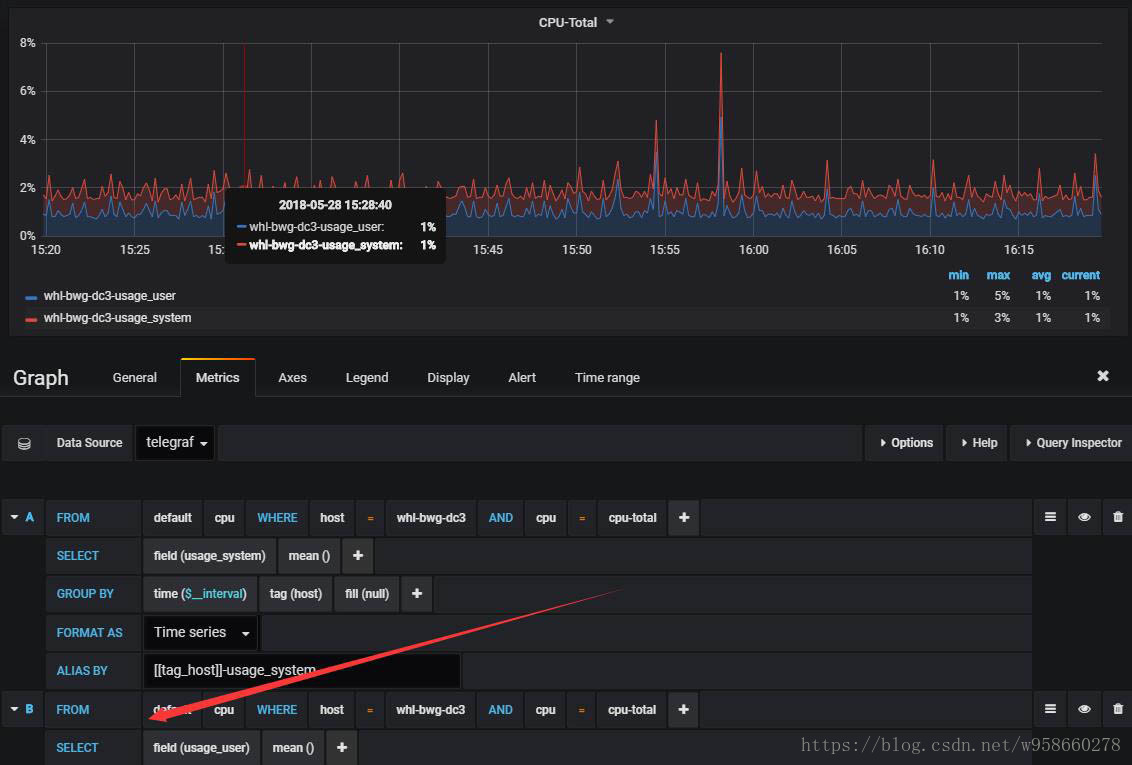Edit cpu-total value in query A
Viewport: 1132px width, 765px height.
pyautogui.click(x=632, y=517)
